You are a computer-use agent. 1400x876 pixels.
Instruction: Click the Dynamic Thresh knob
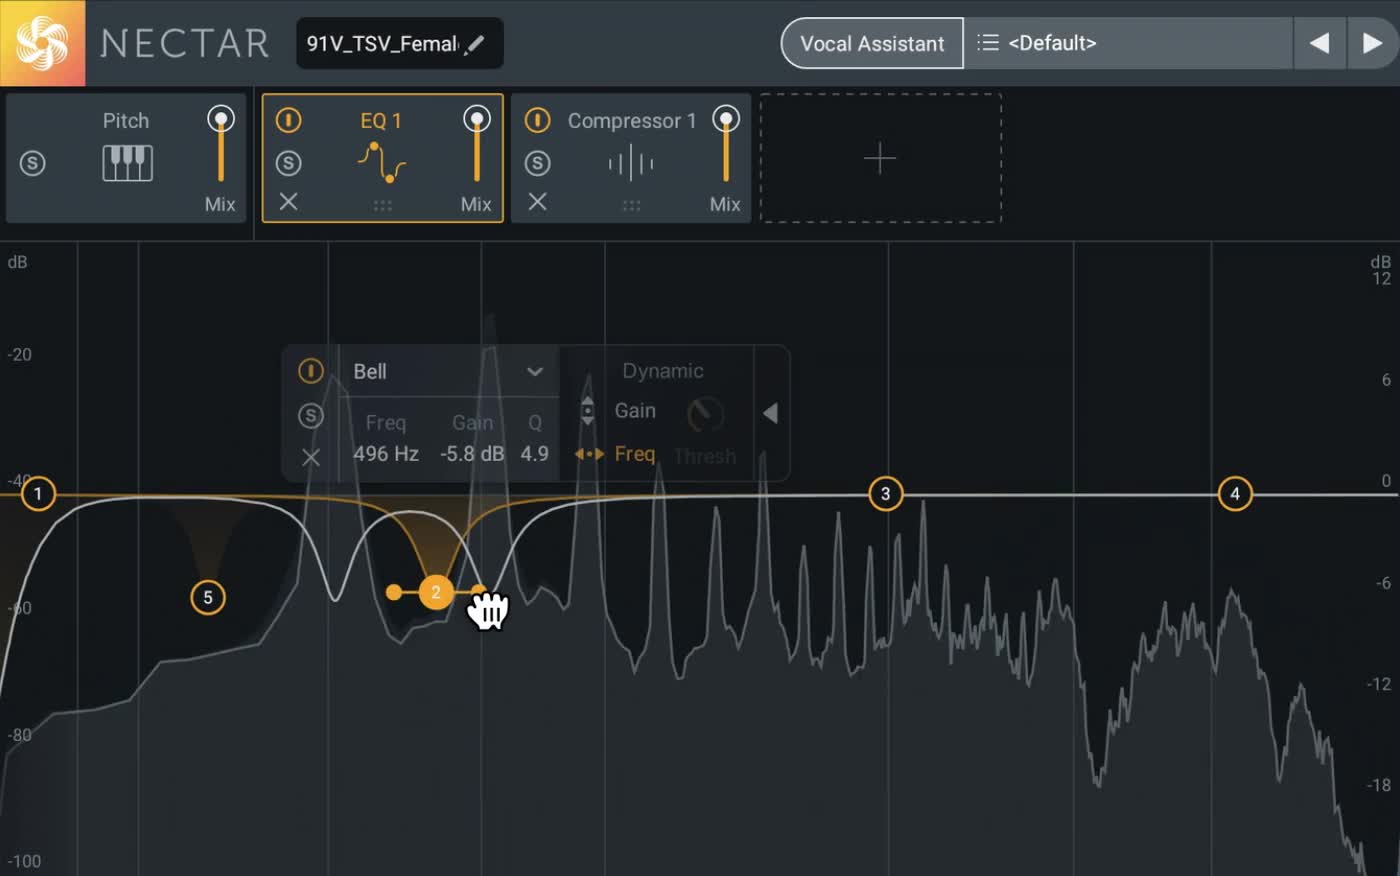point(705,414)
